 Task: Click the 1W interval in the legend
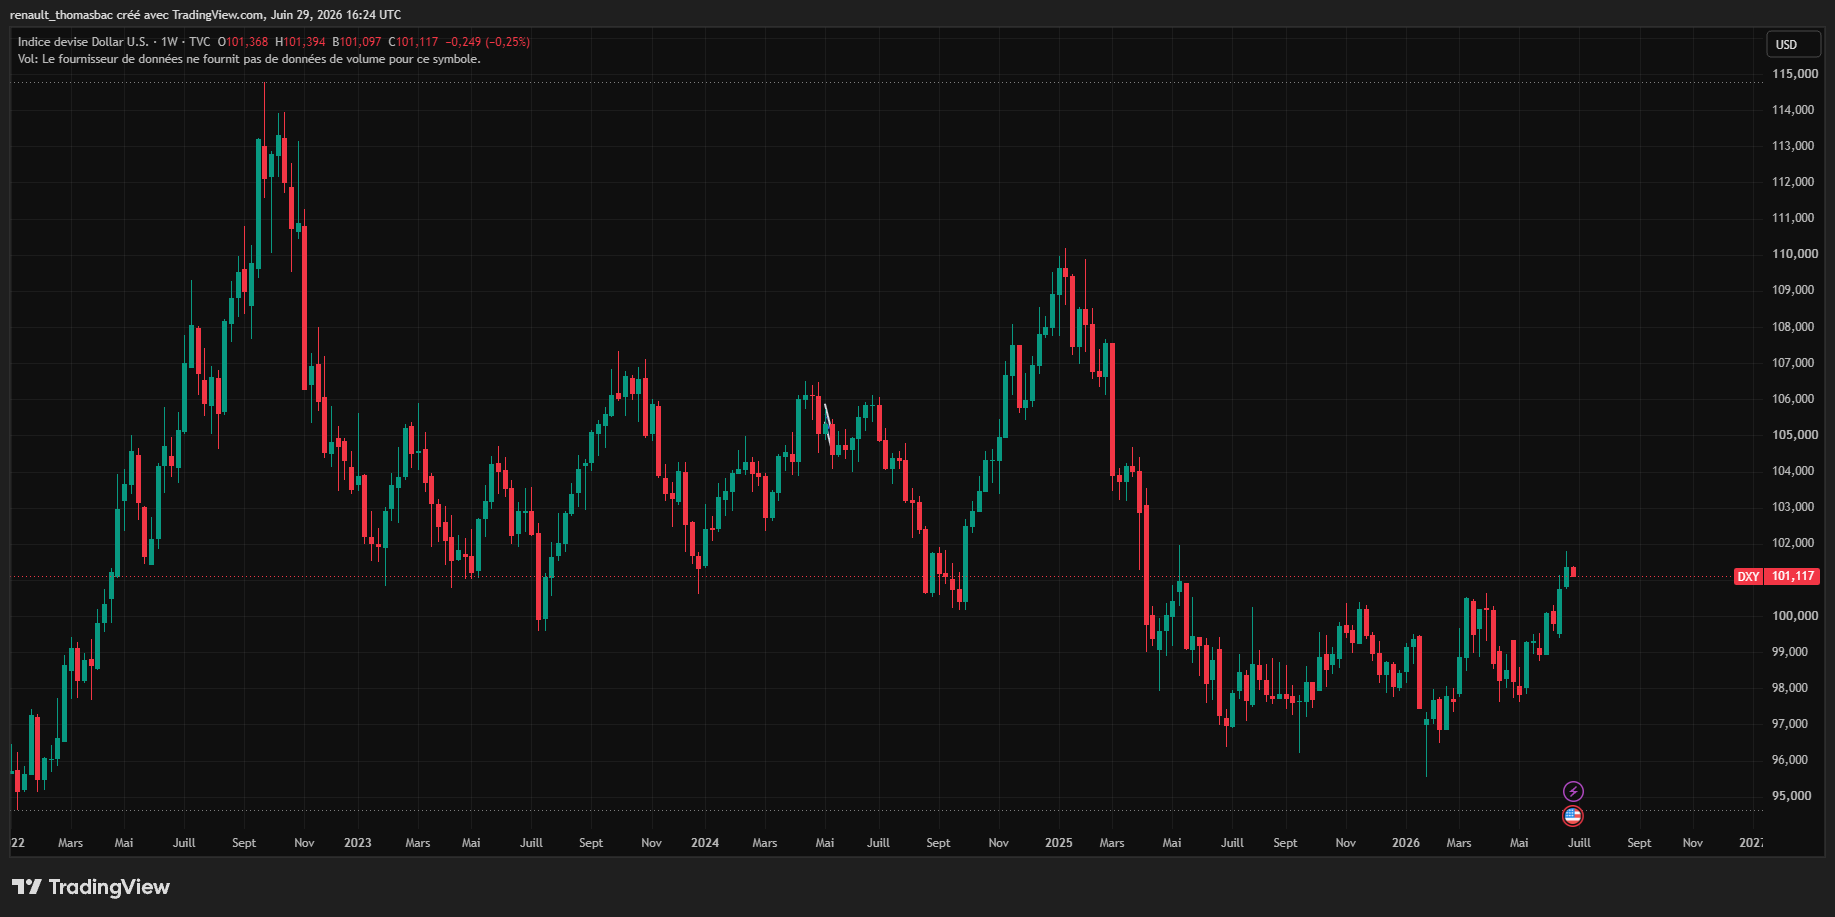click(x=169, y=42)
